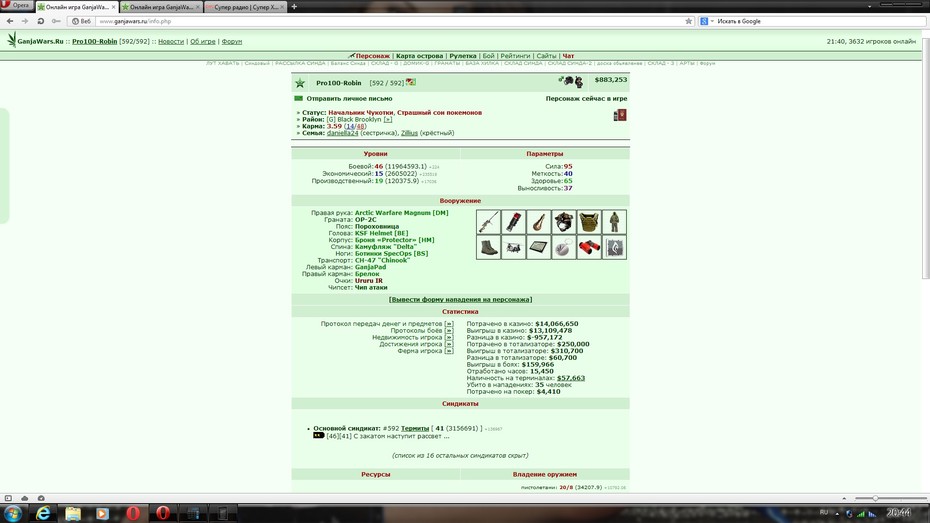Open a new tab with plus button
Image resolution: width=930 pixels, height=523 pixels.
(294, 7)
